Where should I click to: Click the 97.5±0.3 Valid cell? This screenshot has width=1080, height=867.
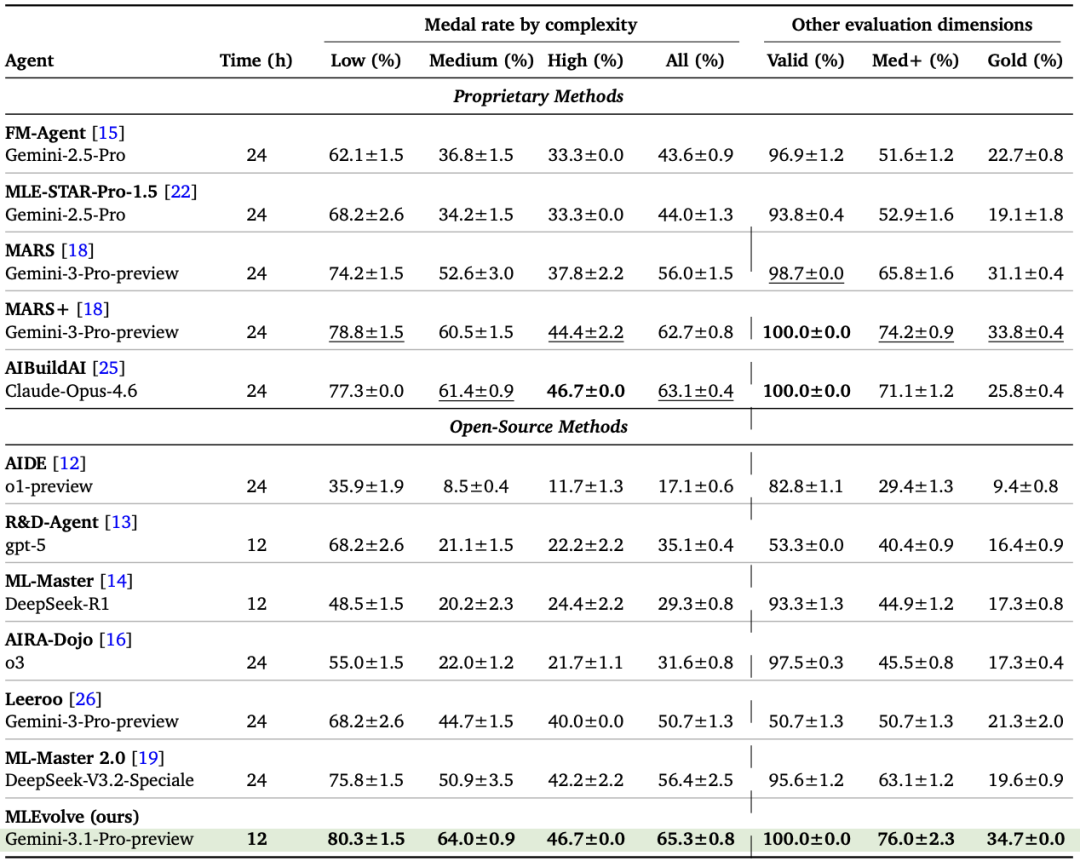(806, 663)
